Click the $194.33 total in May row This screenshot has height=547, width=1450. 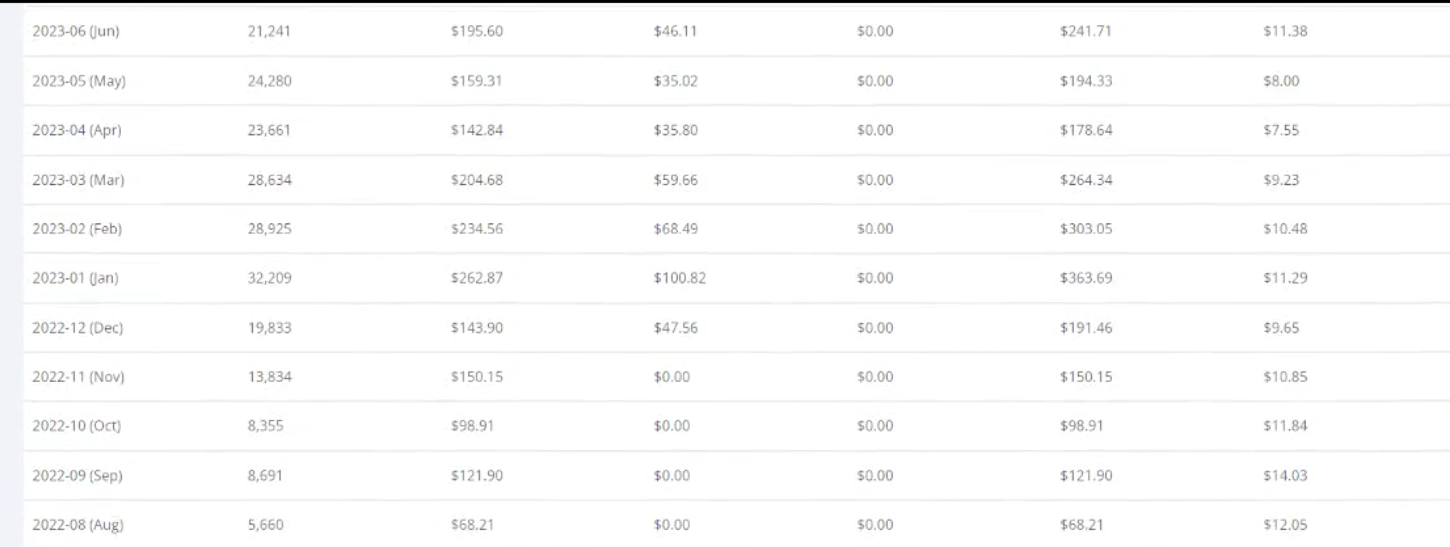(x=1086, y=81)
